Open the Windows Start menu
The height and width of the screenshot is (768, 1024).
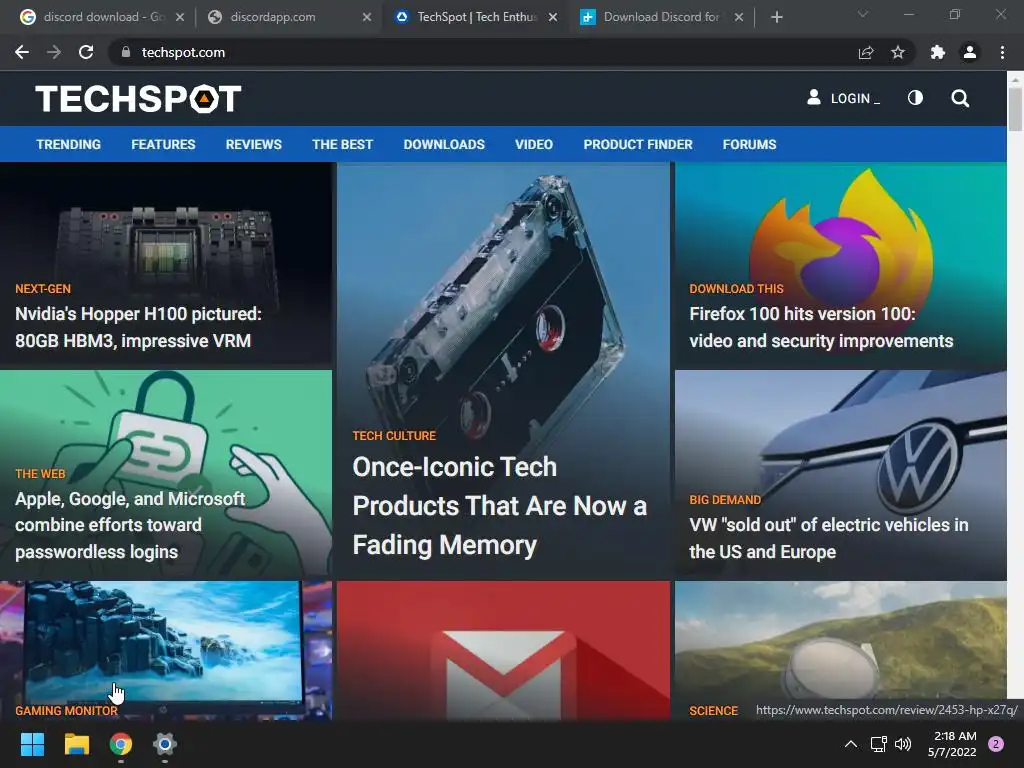coord(32,744)
